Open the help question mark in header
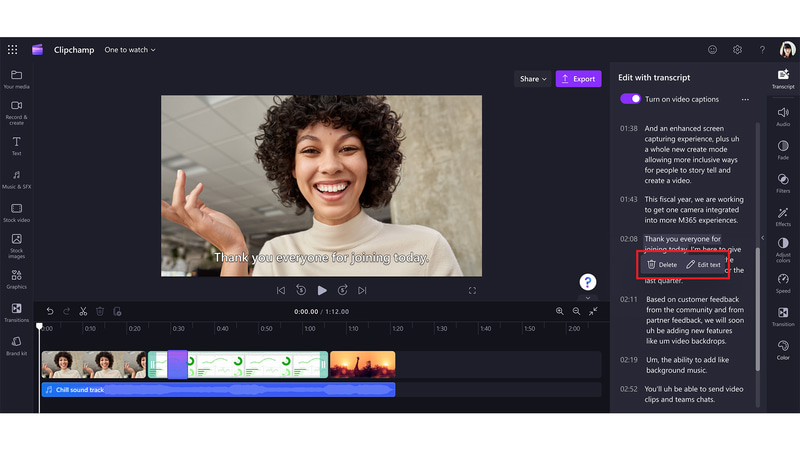The width and height of the screenshot is (800, 450). 762,49
